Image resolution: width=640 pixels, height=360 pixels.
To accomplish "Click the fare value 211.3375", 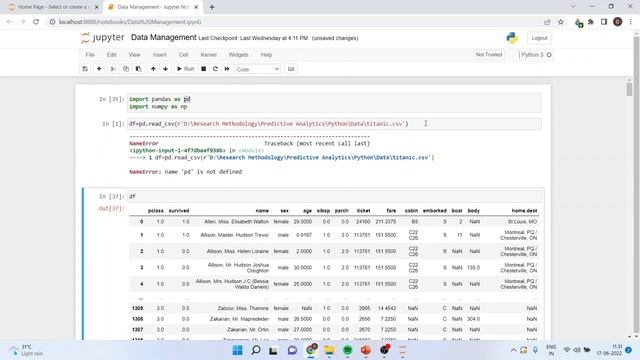I will pyautogui.click(x=386, y=222).
